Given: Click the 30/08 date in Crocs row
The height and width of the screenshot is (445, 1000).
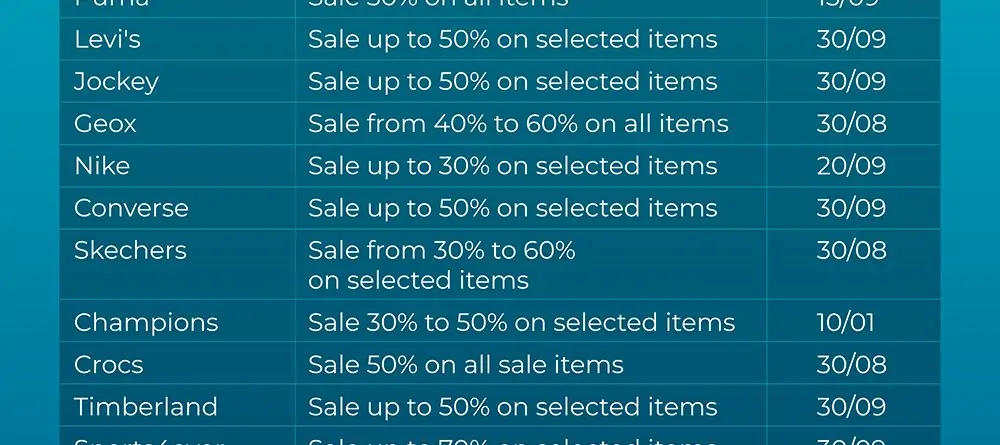Looking at the screenshot, I should 851,365.
